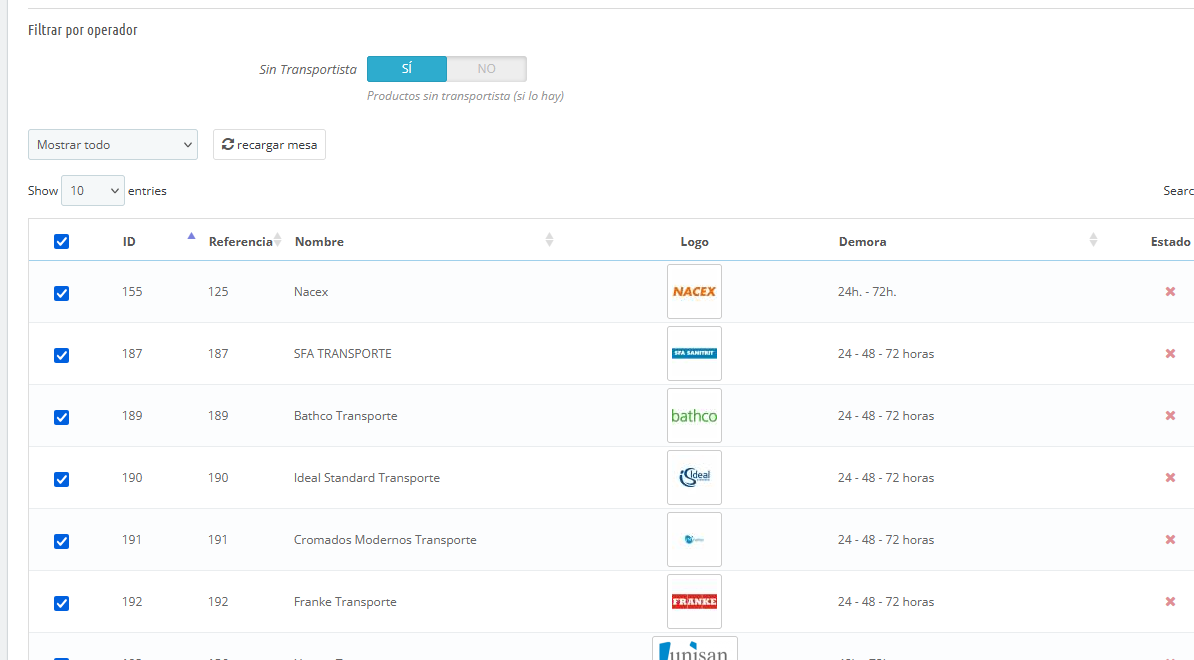Open the Nacex logo thumbnail

694,292
